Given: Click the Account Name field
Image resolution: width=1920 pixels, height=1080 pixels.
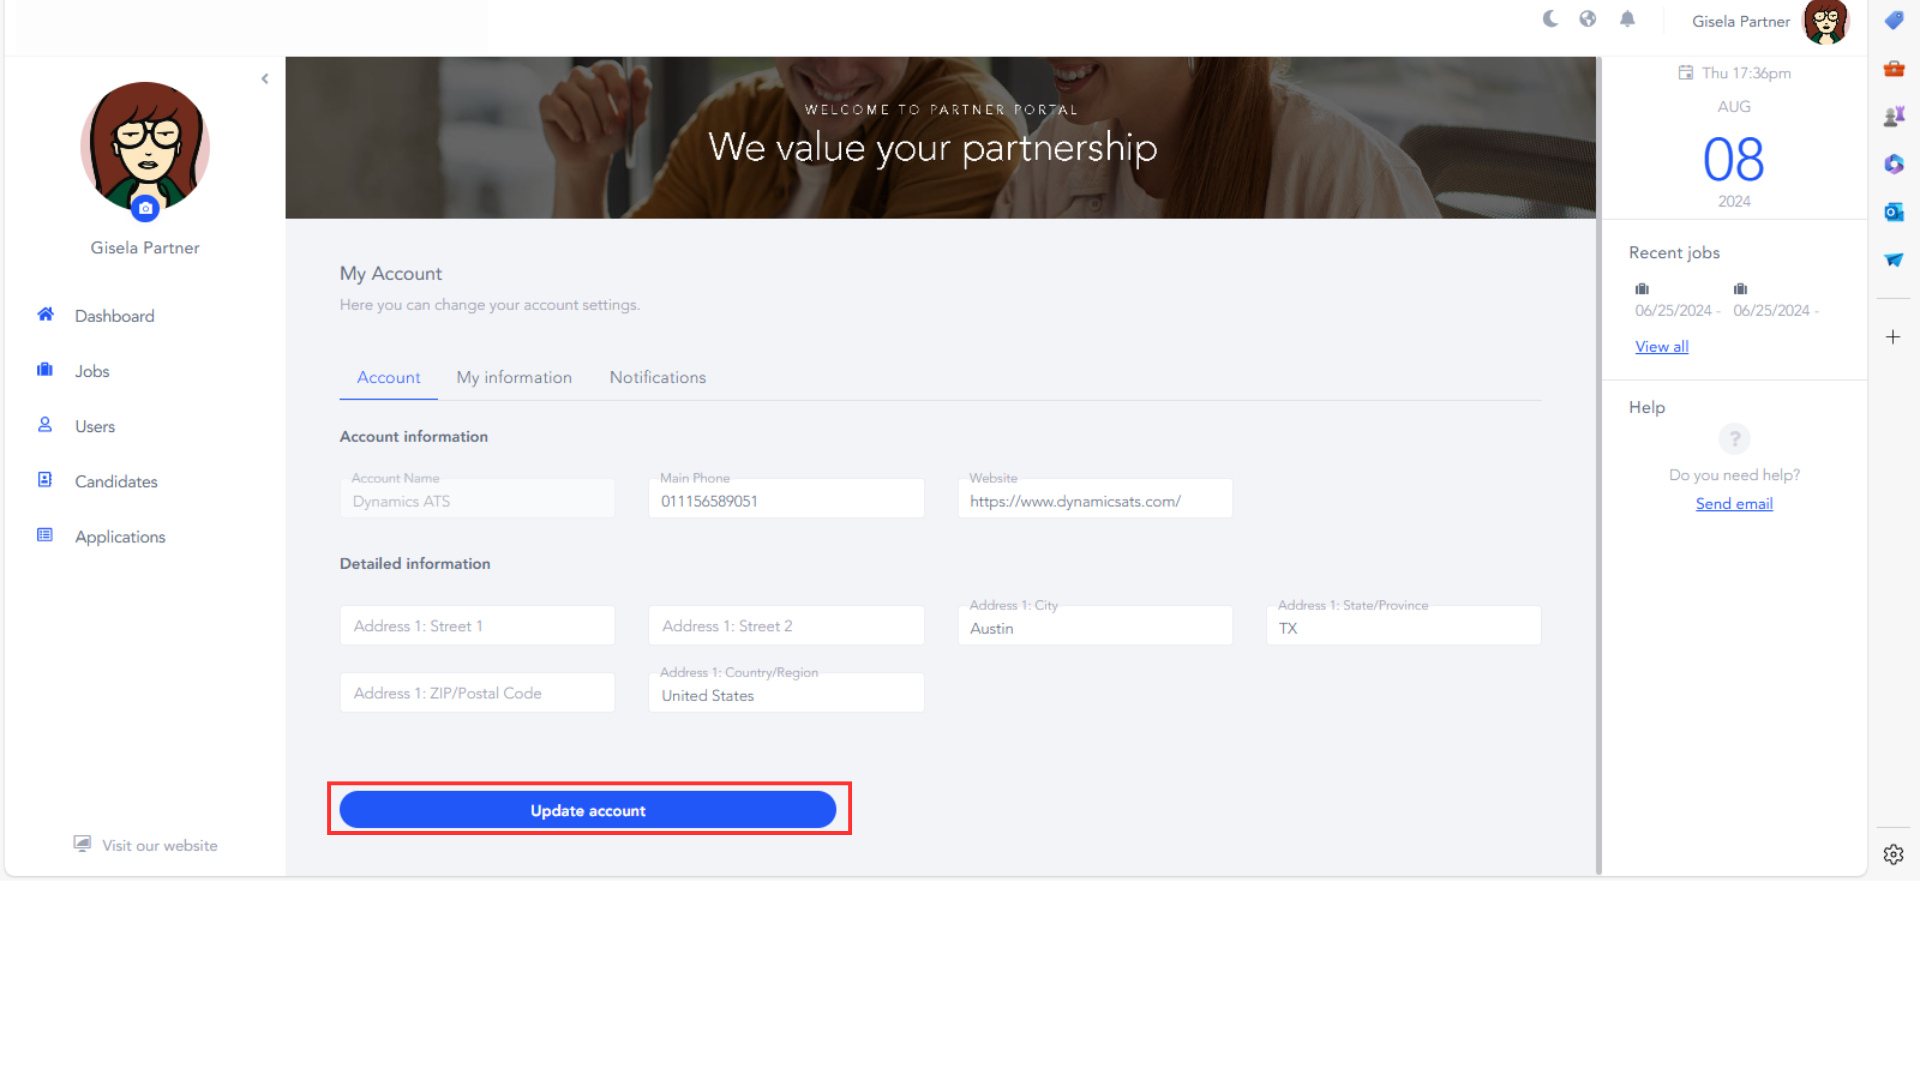Looking at the screenshot, I should 477,498.
